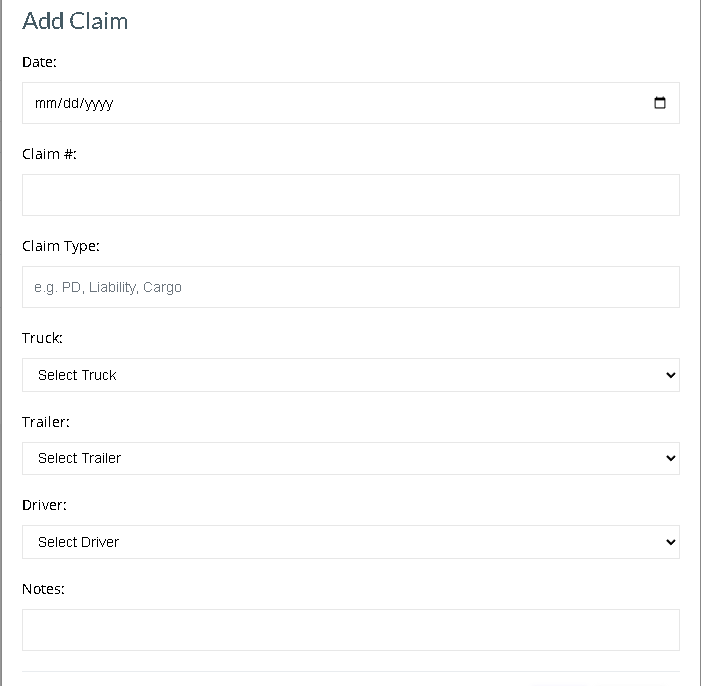Click the Driver: label text
The image size is (701, 686).
(44, 505)
